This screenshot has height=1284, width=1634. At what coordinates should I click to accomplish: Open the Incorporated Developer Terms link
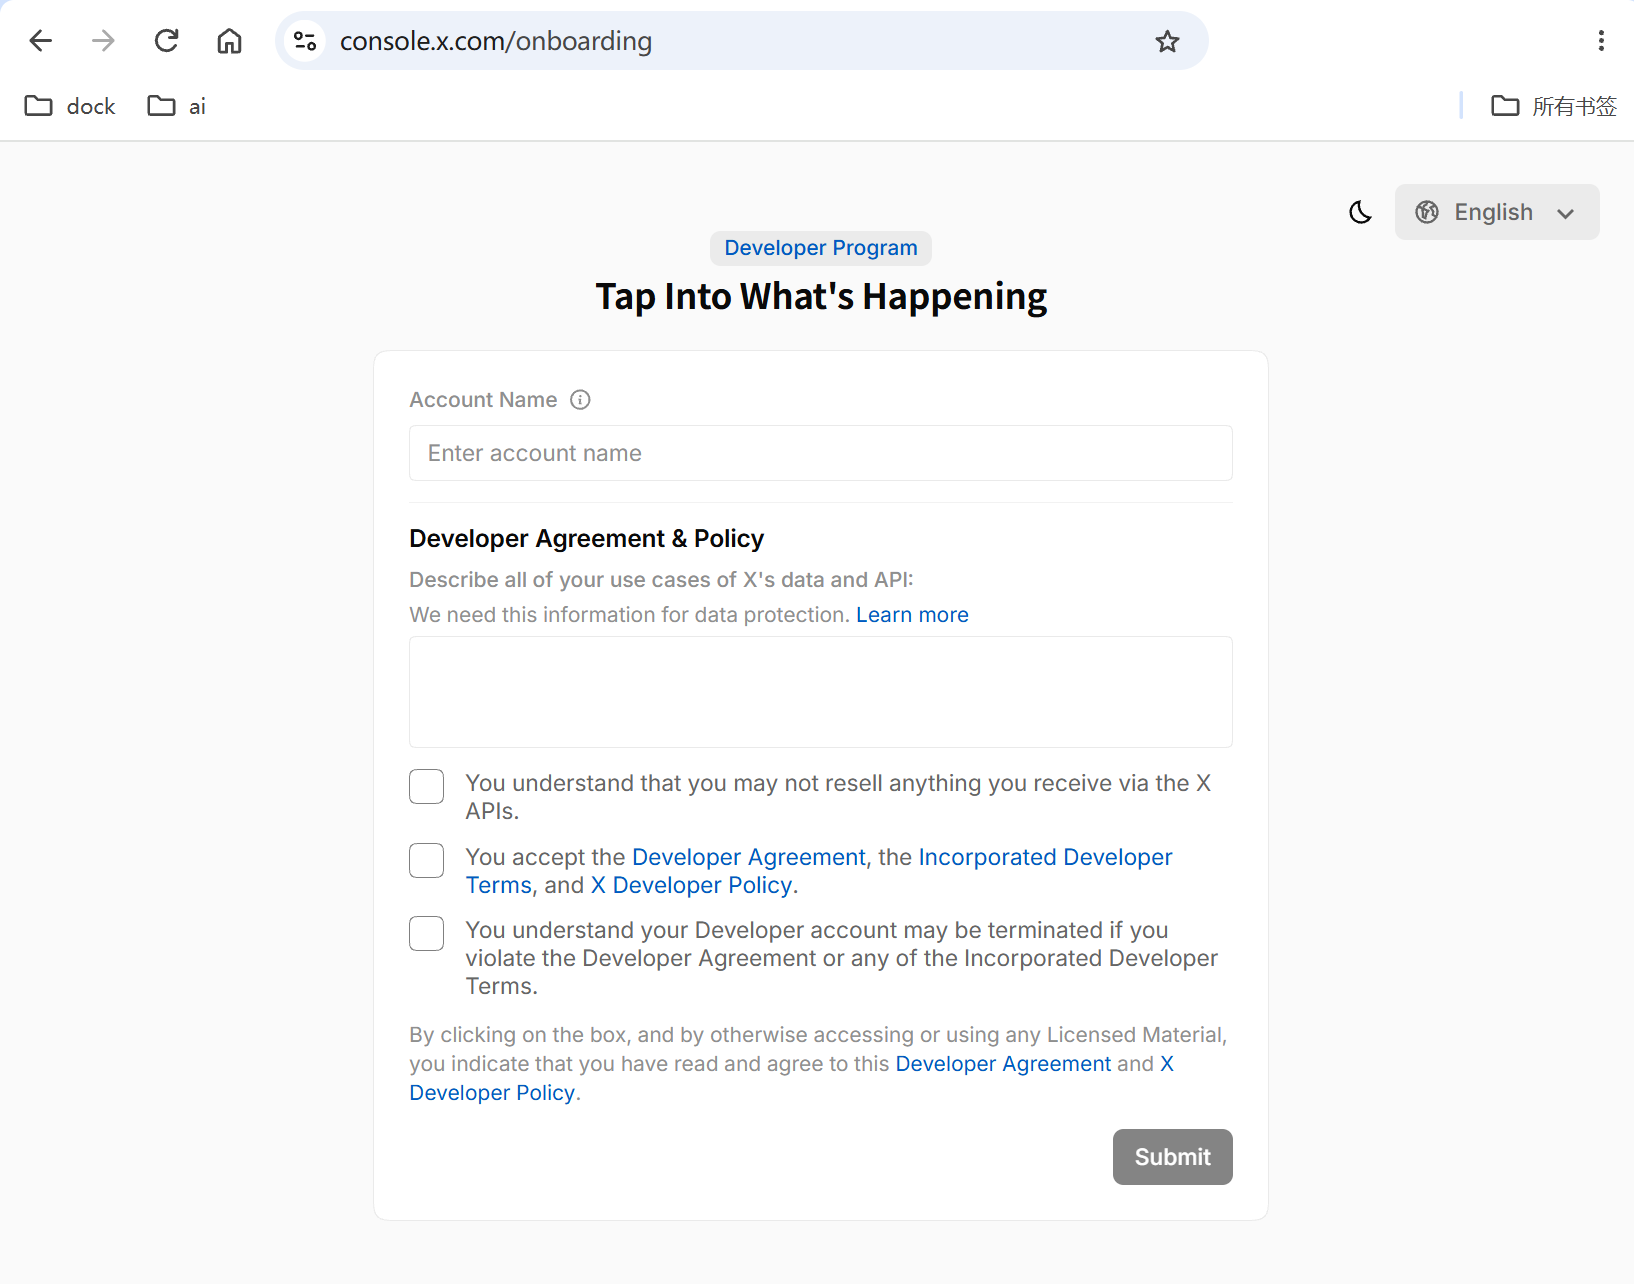pos(819,871)
